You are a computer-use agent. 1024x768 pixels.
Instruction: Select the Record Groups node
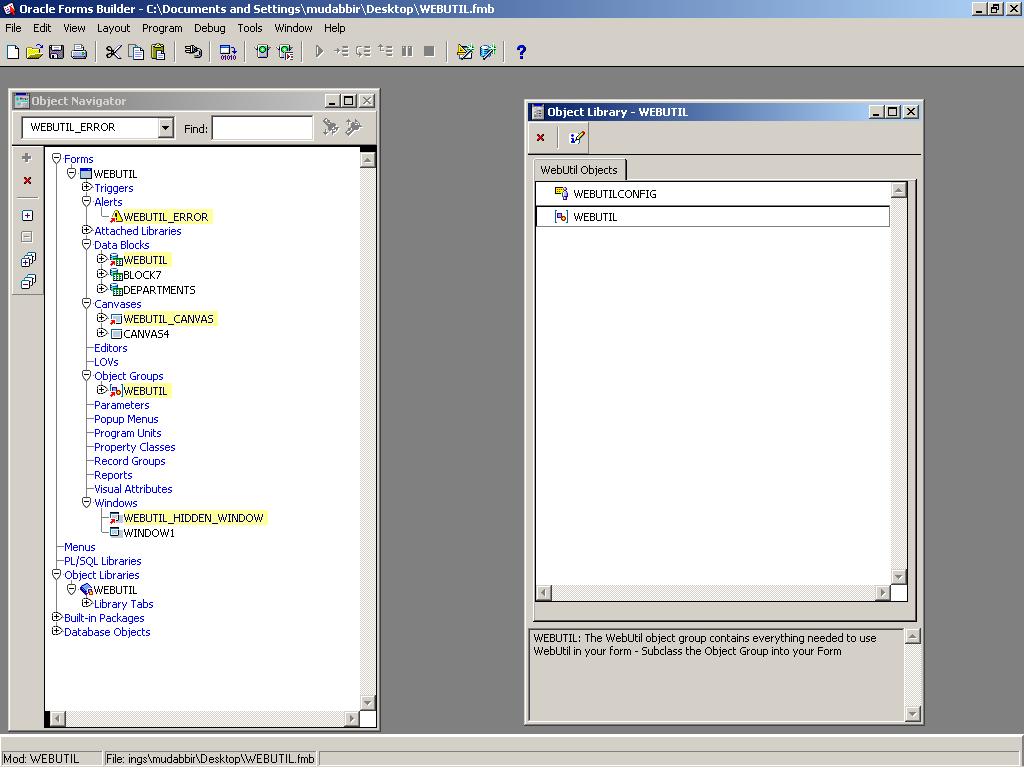pos(129,461)
